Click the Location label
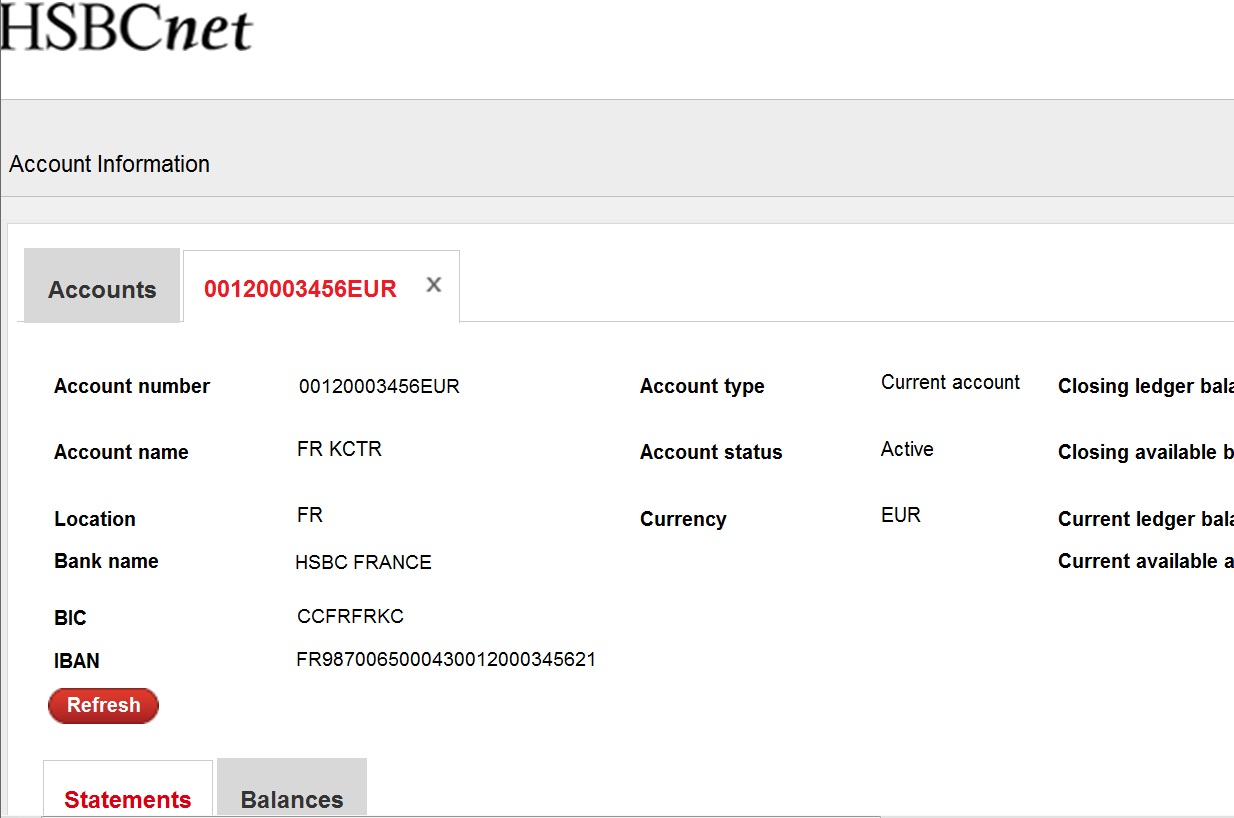 point(95,519)
